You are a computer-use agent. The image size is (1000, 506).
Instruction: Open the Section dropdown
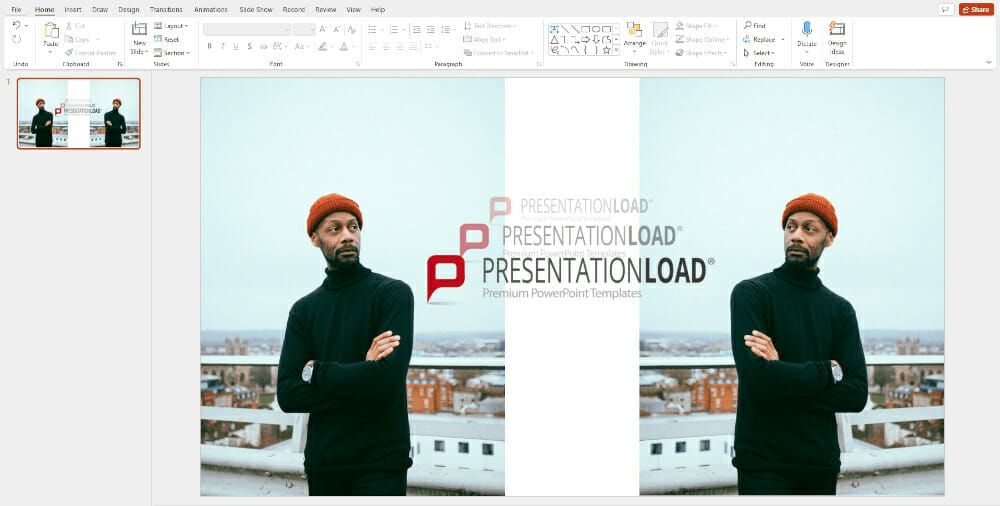pyautogui.click(x=172, y=53)
